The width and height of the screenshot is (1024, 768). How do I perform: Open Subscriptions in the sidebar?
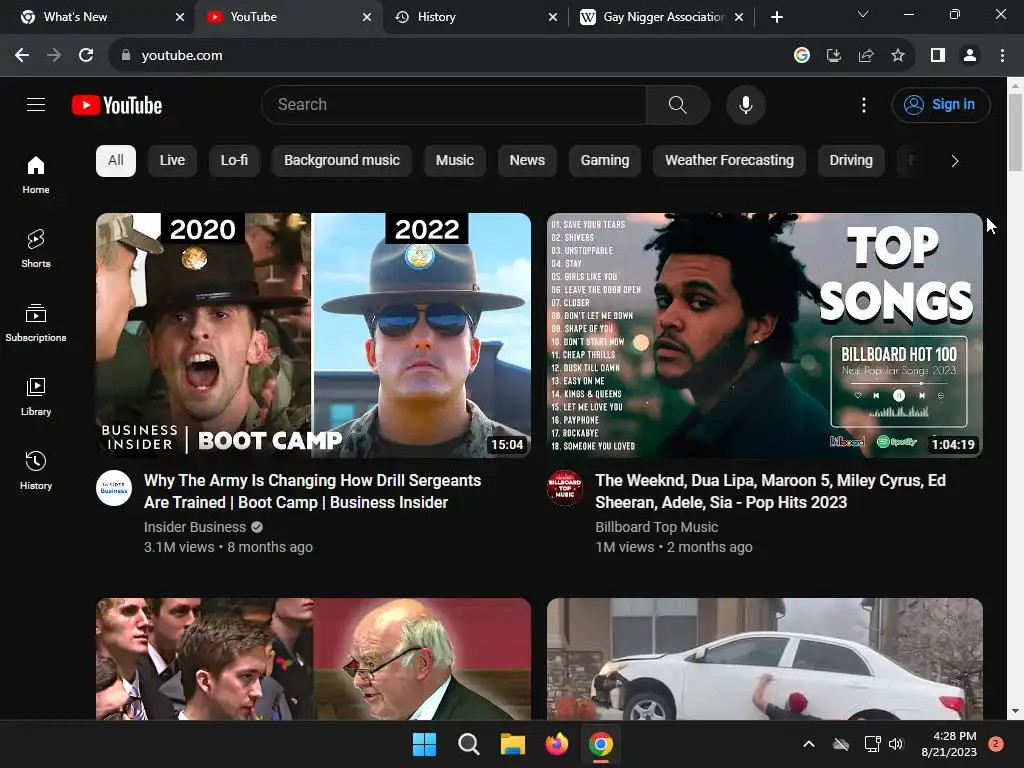[36, 323]
